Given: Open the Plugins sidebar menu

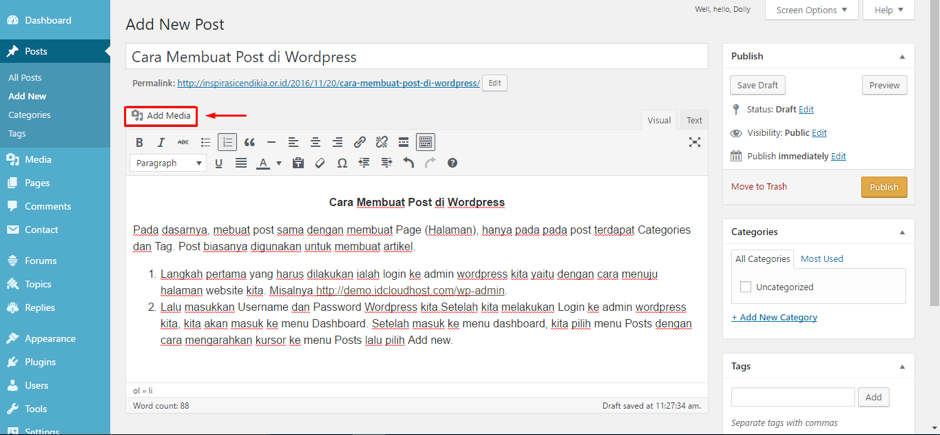Looking at the screenshot, I should tap(40, 362).
